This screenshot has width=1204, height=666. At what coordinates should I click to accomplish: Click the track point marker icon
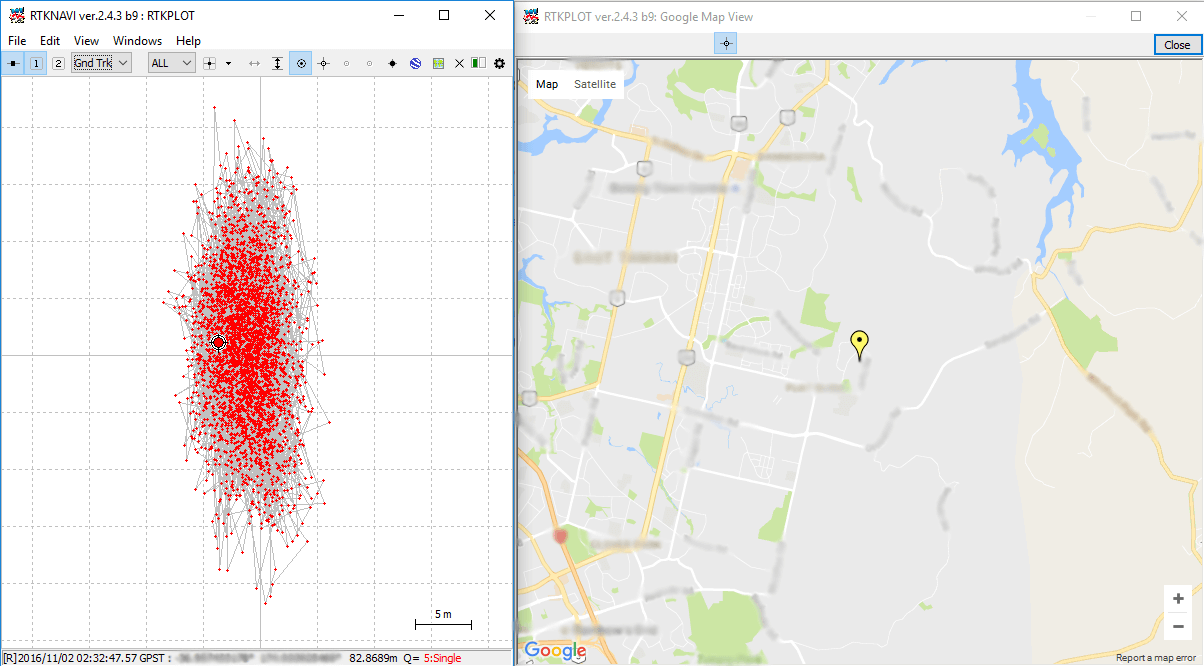click(210, 63)
